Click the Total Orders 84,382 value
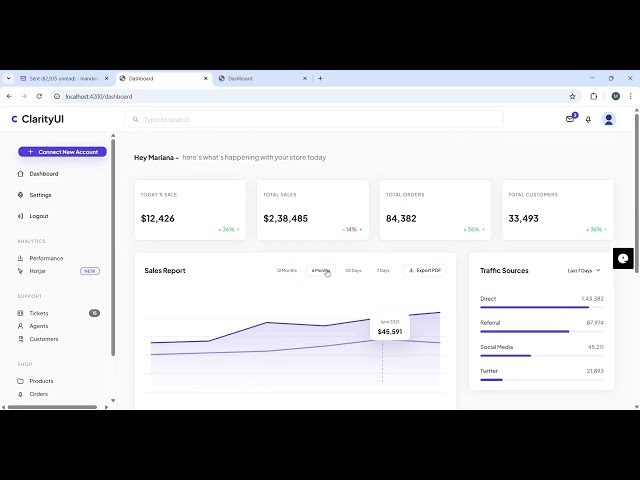Viewport: 640px width, 480px height. [401, 218]
